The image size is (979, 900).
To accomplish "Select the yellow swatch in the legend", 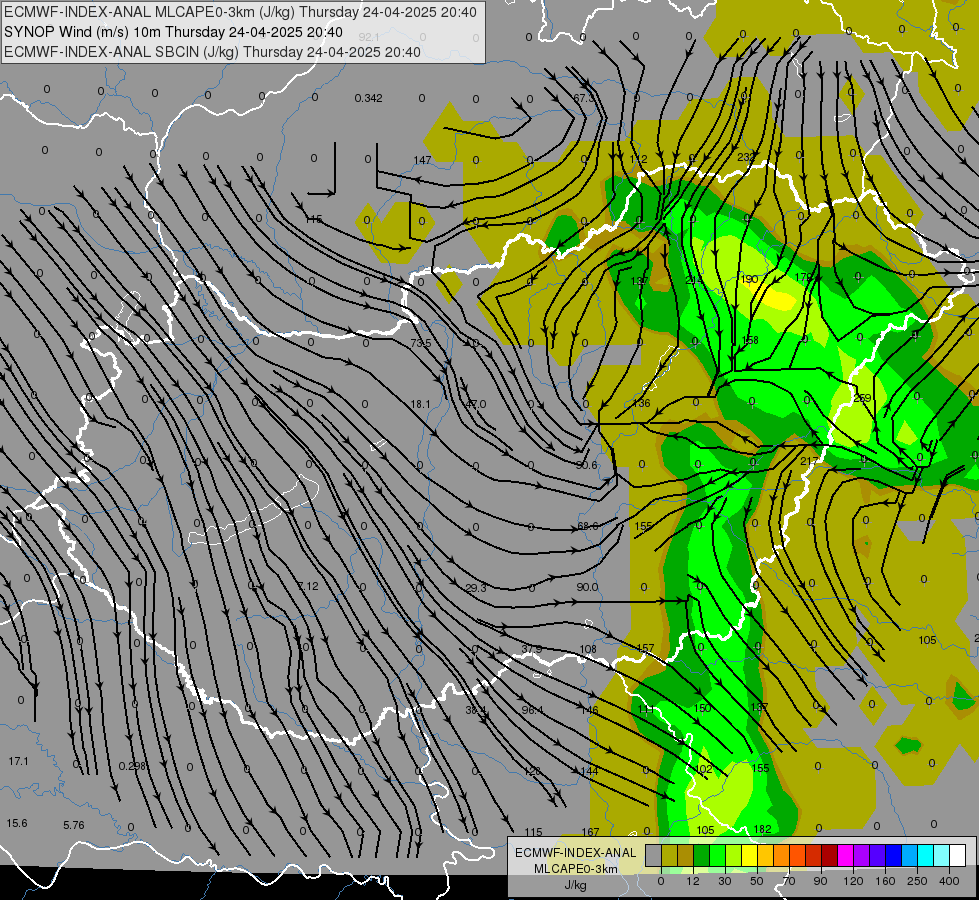I will coord(749,856).
